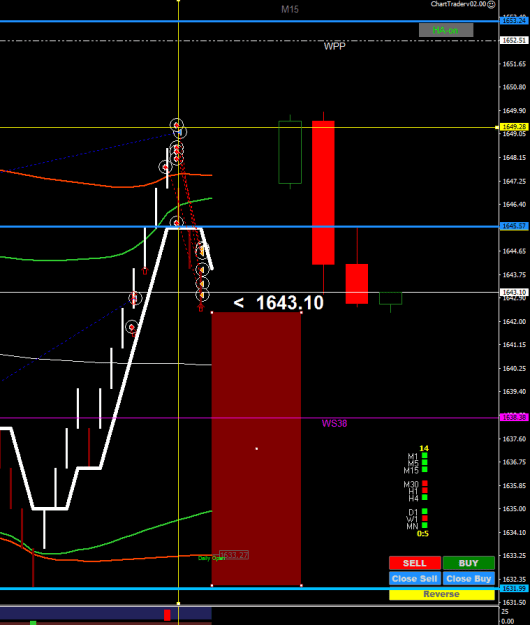Click the green BUY button

(469, 563)
